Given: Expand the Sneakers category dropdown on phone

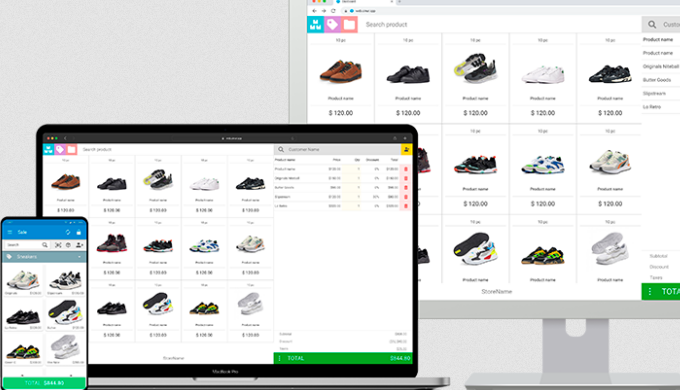Looking at the screenshot, I should [x=79, y=257].
